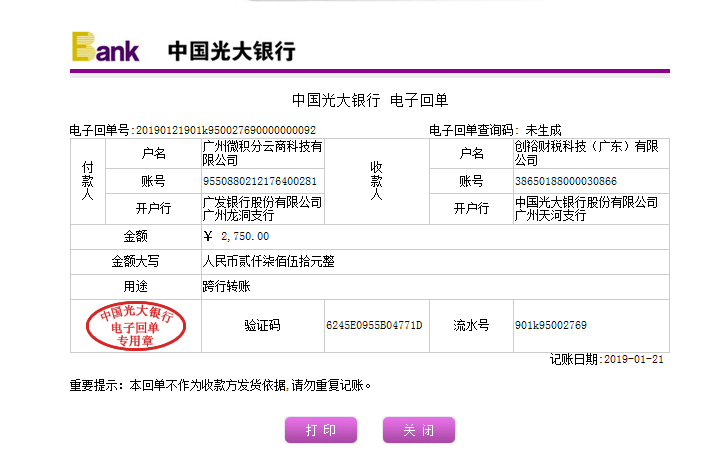Click the 重要提示 notice text
702x460 pixels.
point(220,385)
